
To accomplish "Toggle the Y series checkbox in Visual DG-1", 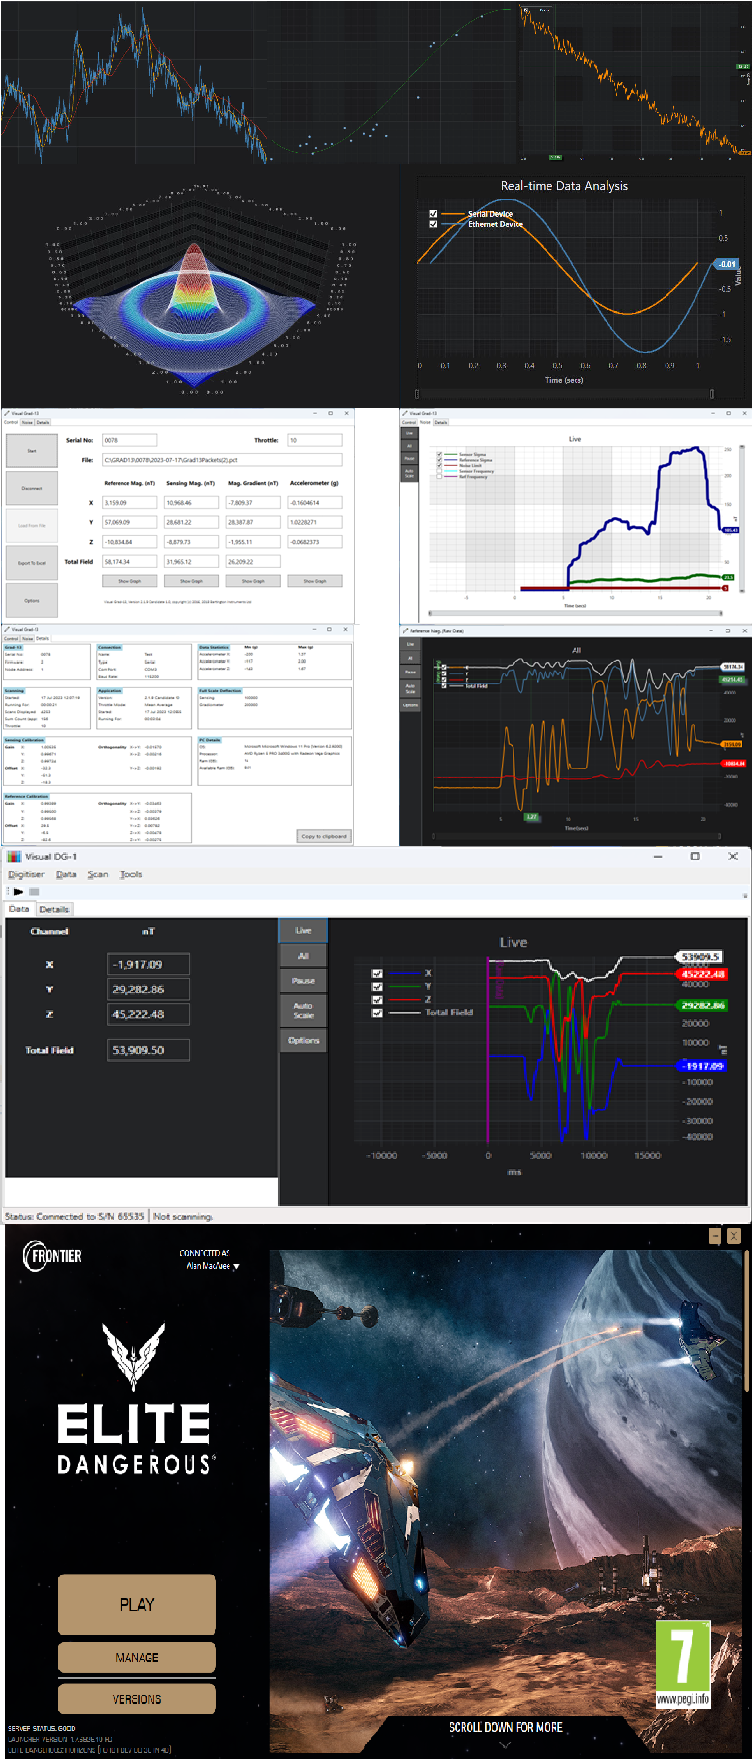I will click(377, 986).
